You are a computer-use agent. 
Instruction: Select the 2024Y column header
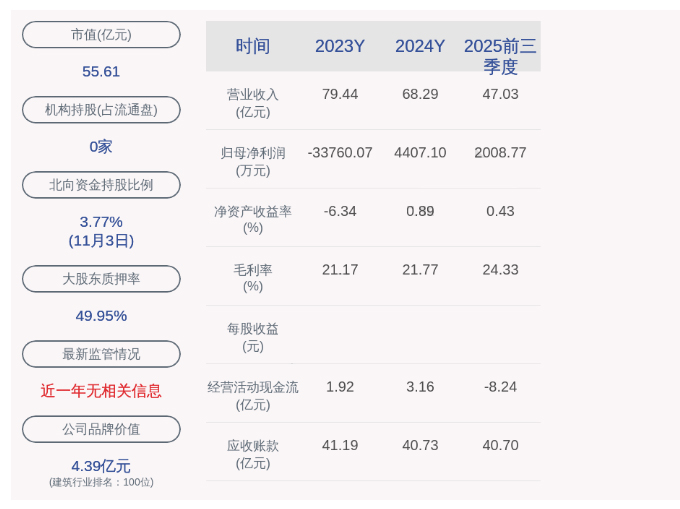coord(420,46)
